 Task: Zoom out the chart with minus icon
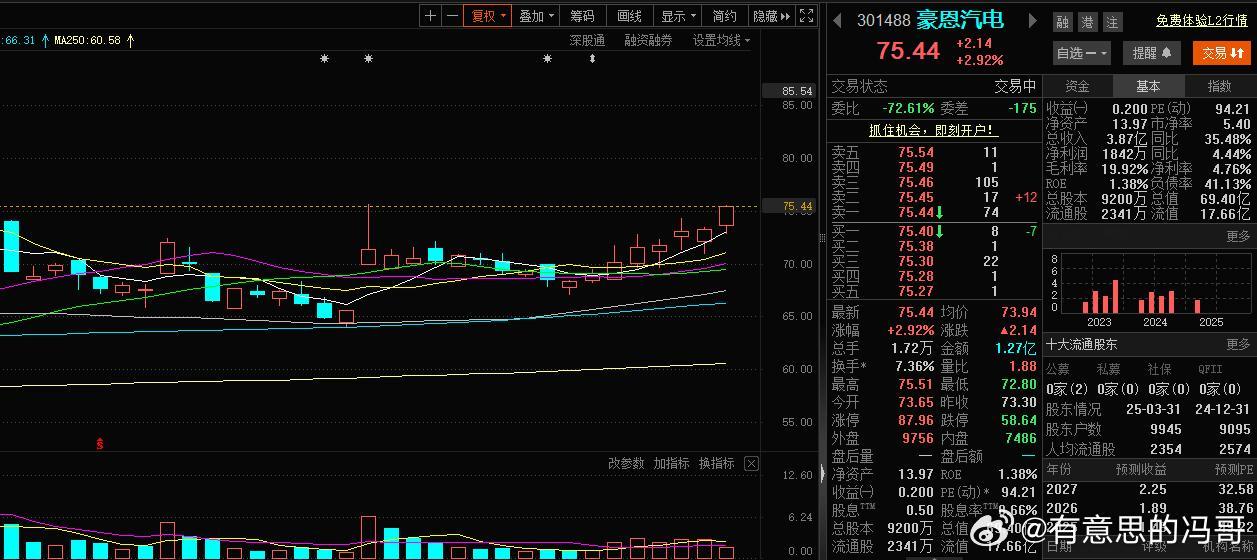coord(452,16)
